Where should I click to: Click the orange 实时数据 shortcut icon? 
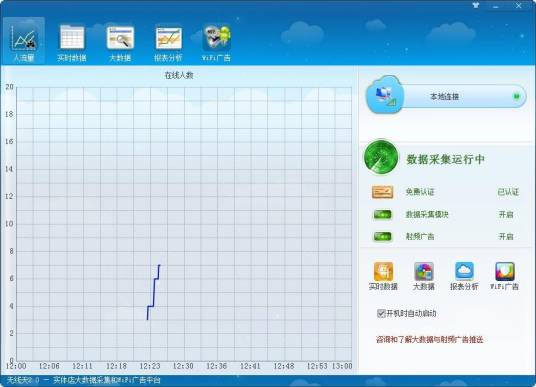click(383, 271)
